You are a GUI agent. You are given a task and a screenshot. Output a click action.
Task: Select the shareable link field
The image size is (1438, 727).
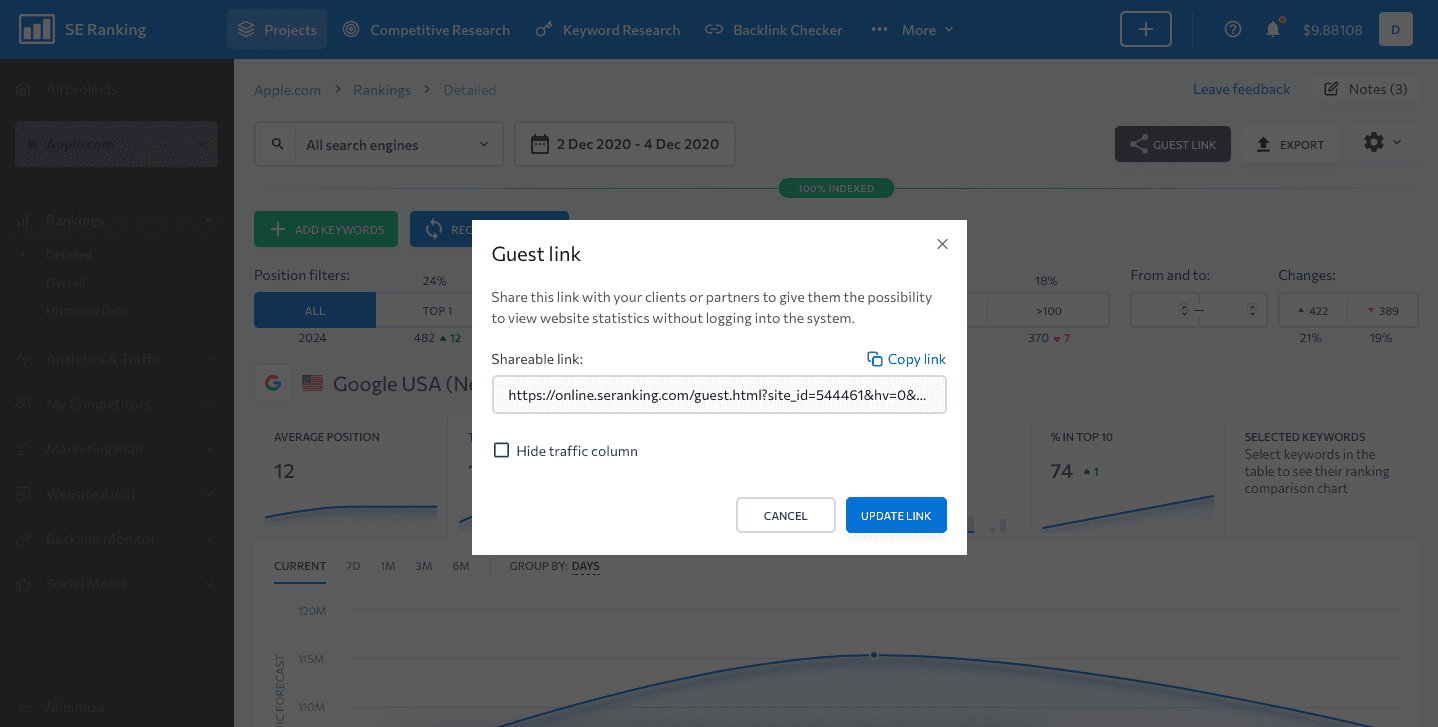(719, 395)
